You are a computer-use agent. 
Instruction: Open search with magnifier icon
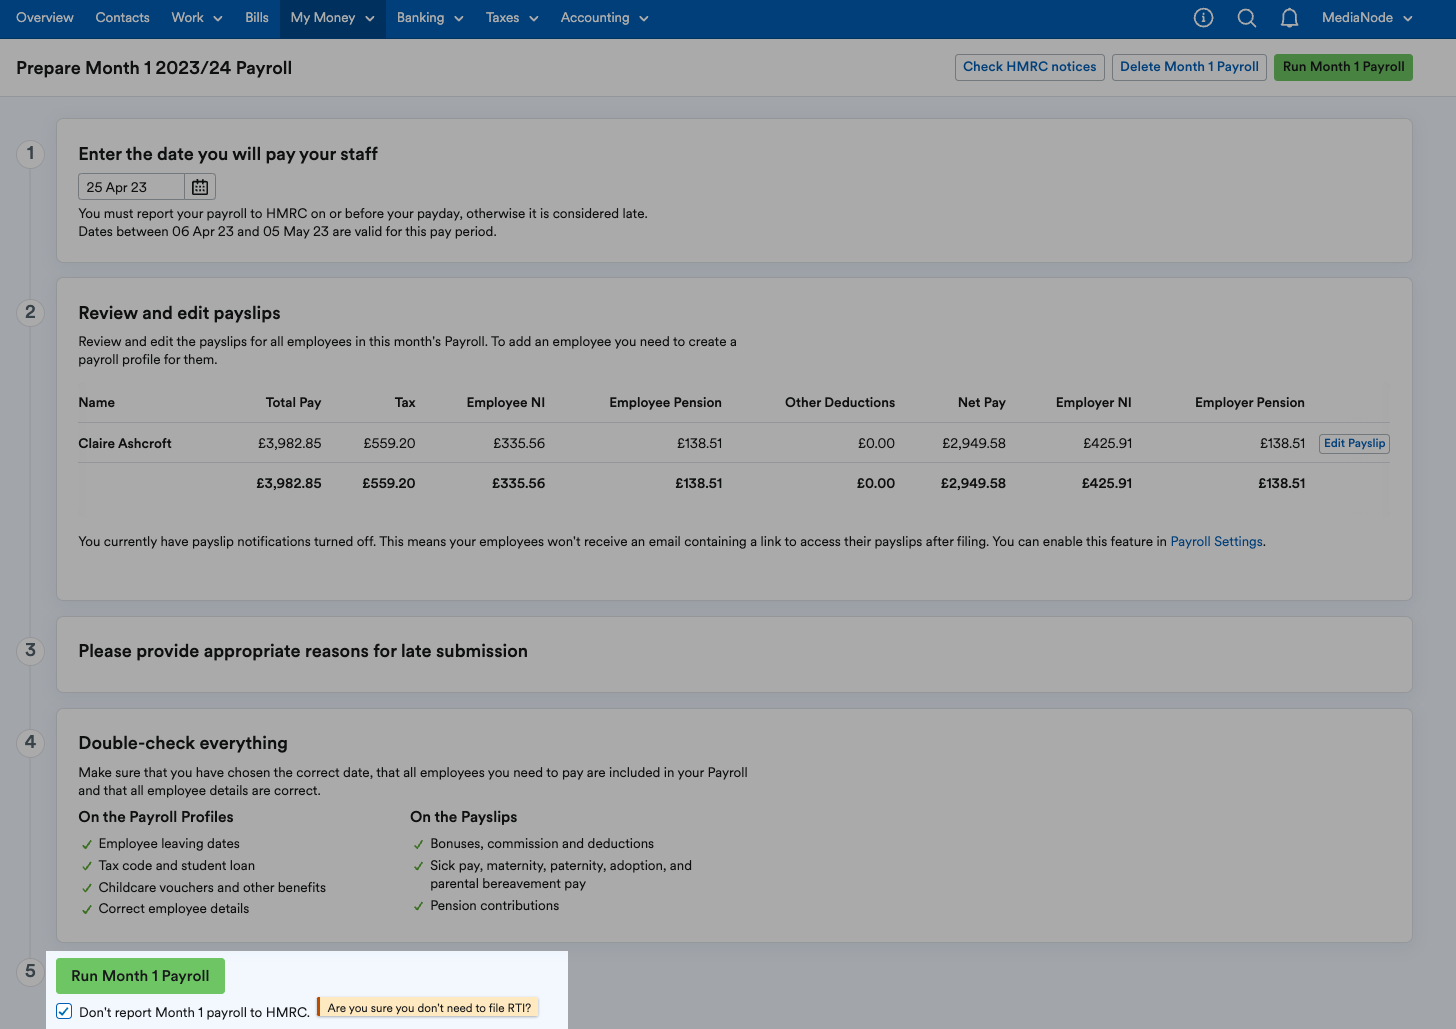pyautogui.click(x=1247, y=18)
